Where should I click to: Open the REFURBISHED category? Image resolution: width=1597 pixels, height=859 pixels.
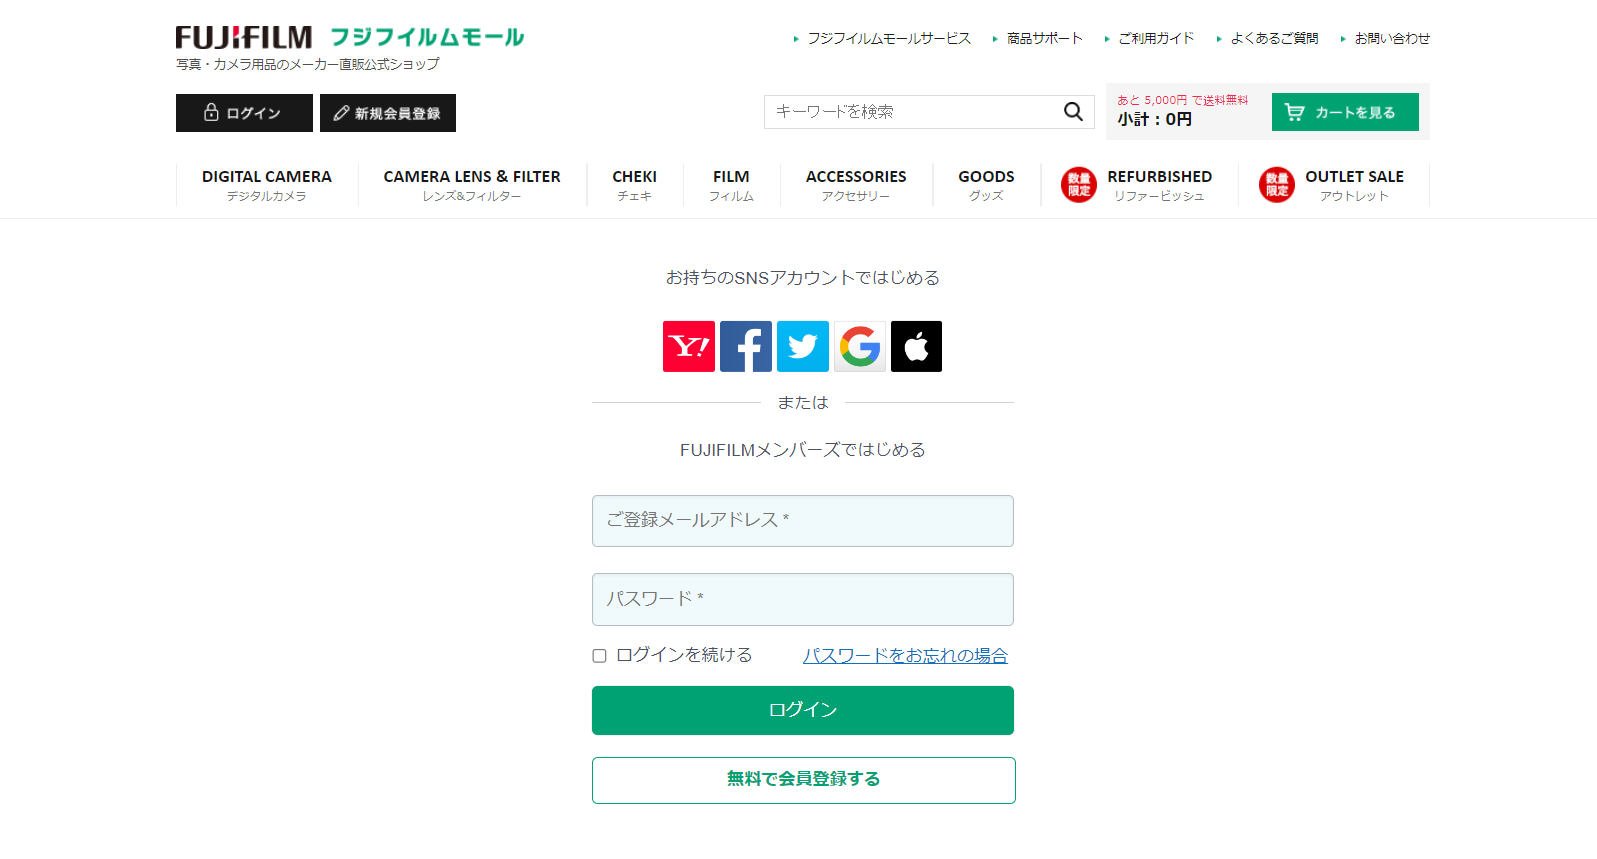click(1158, 185)
